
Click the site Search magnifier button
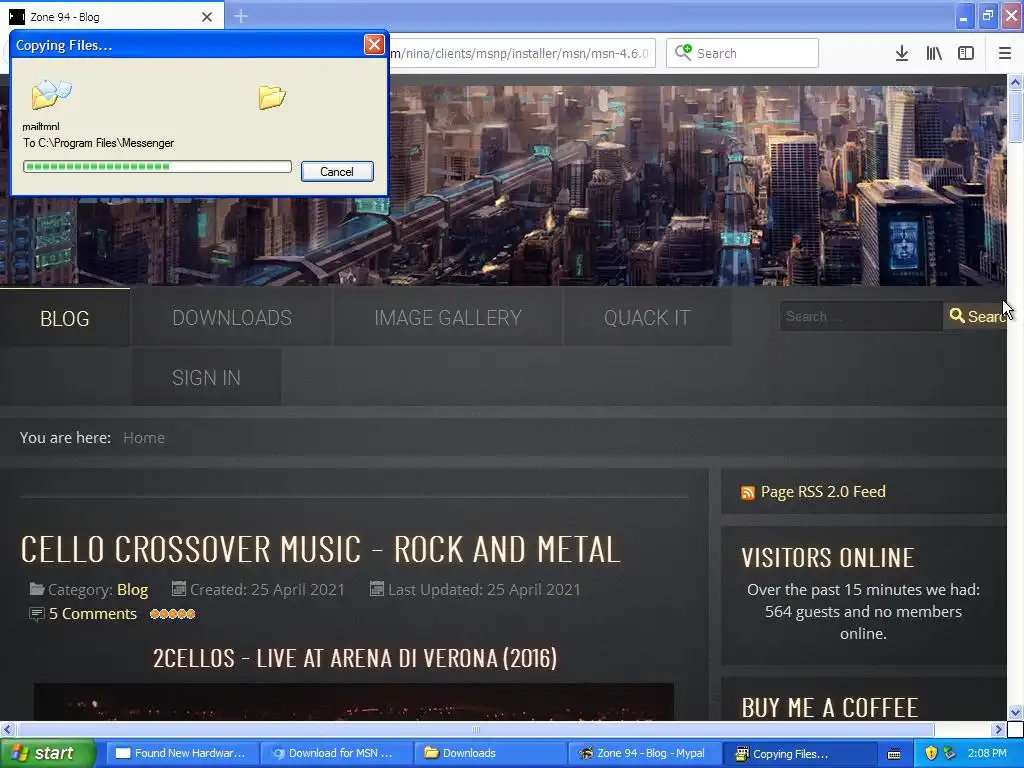(976, 316)
